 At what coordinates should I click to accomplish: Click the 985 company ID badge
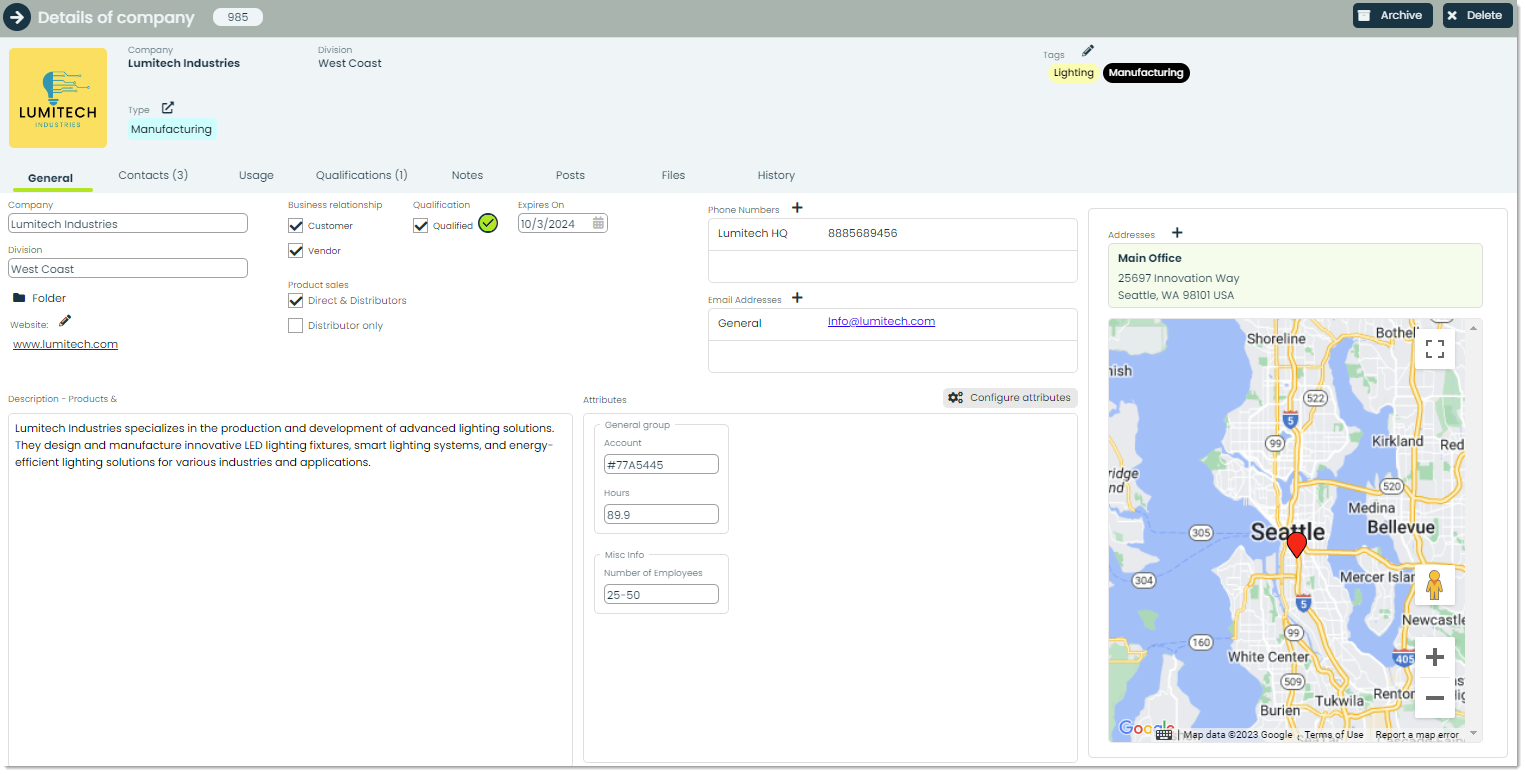[x=238, y=17]
